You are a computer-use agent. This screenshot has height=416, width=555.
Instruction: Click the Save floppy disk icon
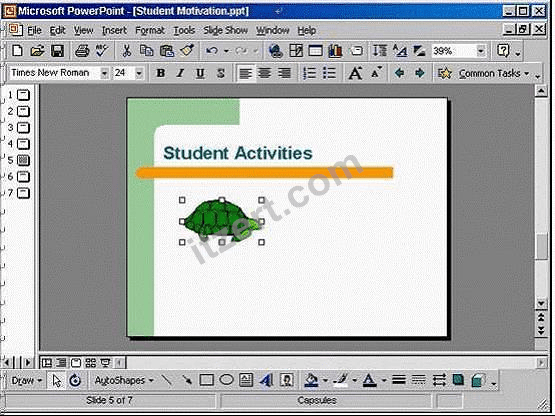click(57, 51)
